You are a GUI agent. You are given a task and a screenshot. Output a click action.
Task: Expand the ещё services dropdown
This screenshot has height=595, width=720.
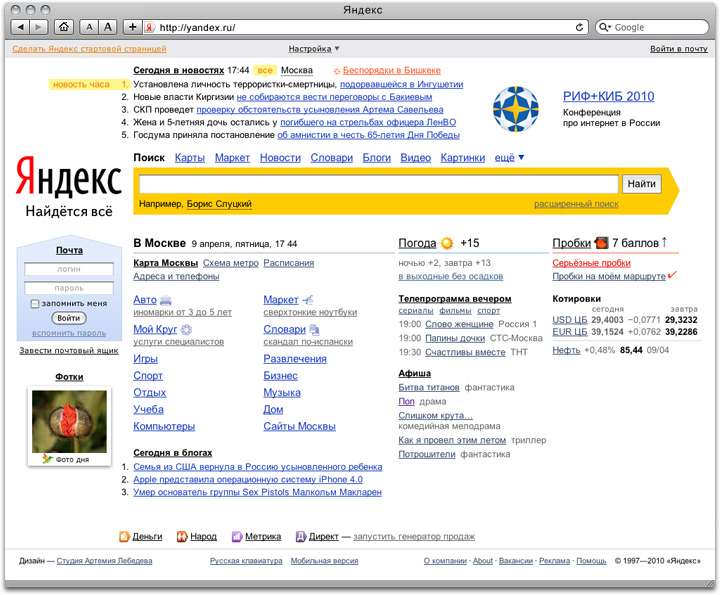click(x=509, y=158)
